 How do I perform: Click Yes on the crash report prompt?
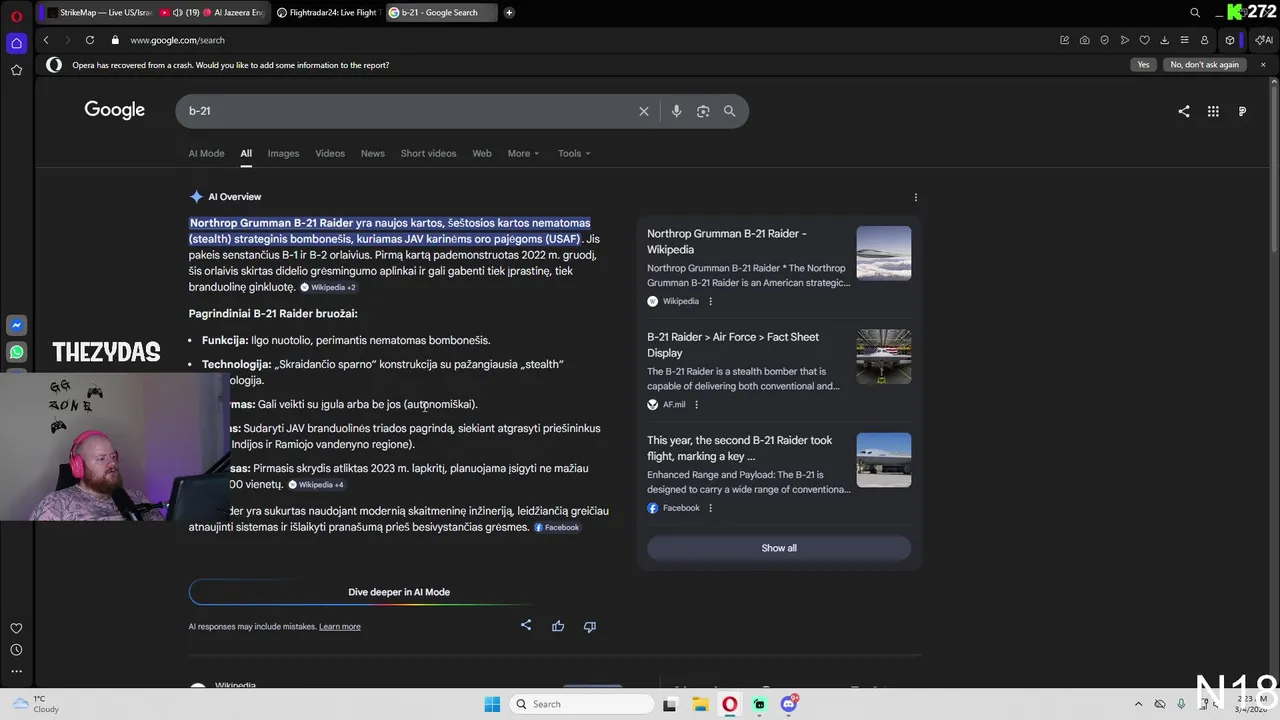click(x=1143, y=65)
